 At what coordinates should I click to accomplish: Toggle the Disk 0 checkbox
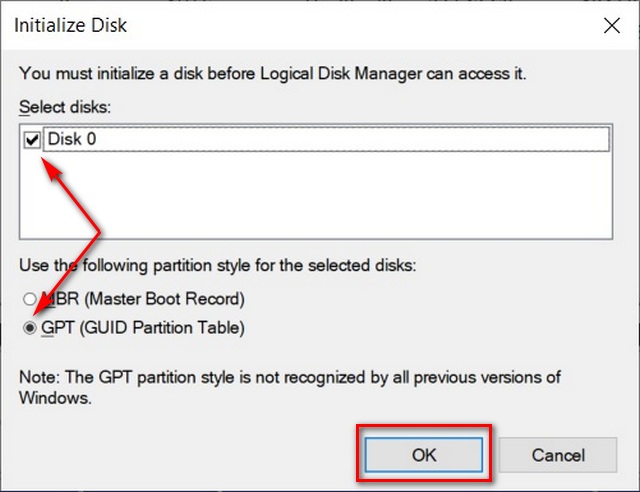click(32, 140)
